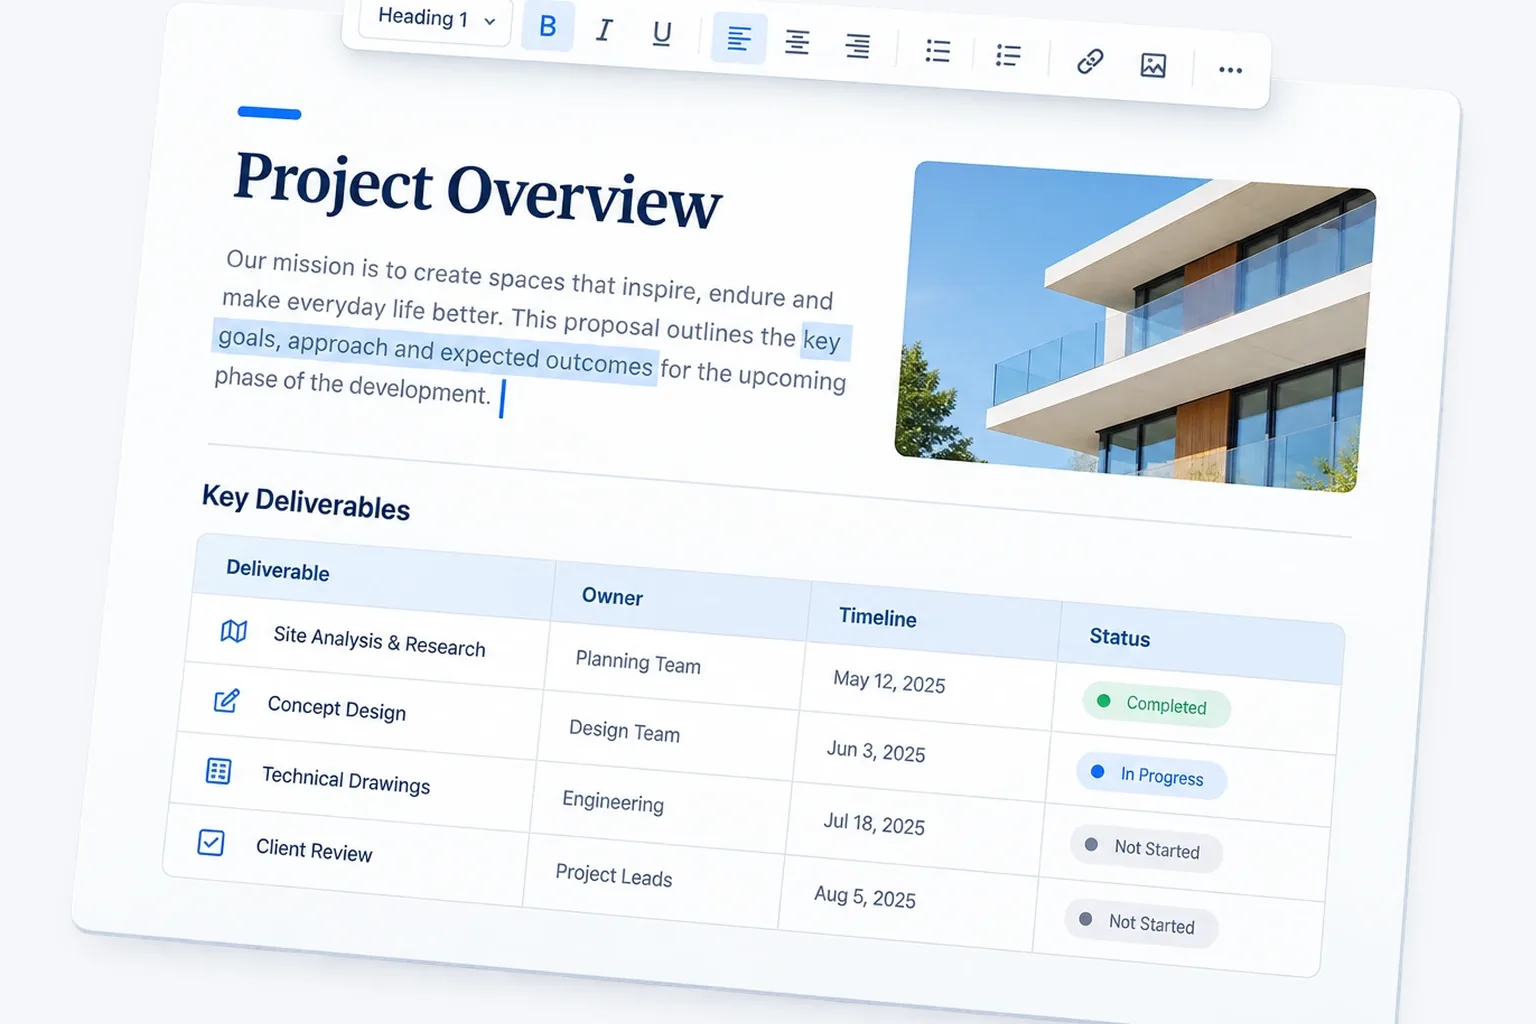Click the pencil icon beside Concept Design
1536x1024 pixels.
click(227, 700)
